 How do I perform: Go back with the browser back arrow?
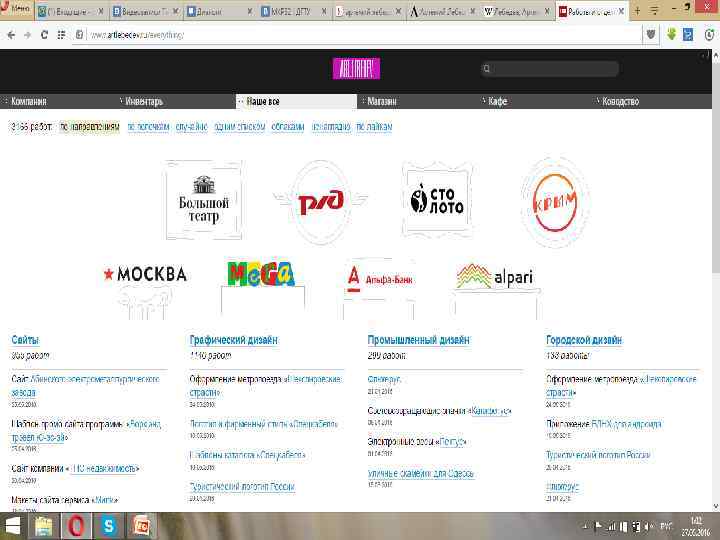pyautogui.click(x=11, y=35)
